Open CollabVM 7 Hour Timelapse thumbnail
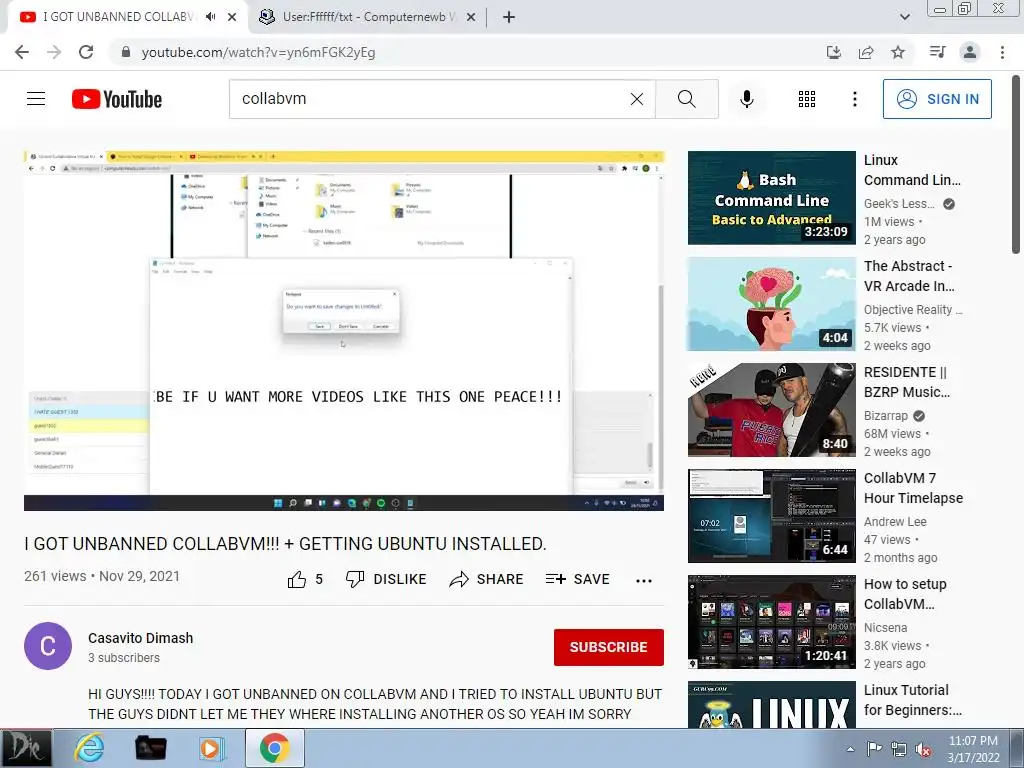The height and width of the screenshot is (768, 1024). (771, 516)
